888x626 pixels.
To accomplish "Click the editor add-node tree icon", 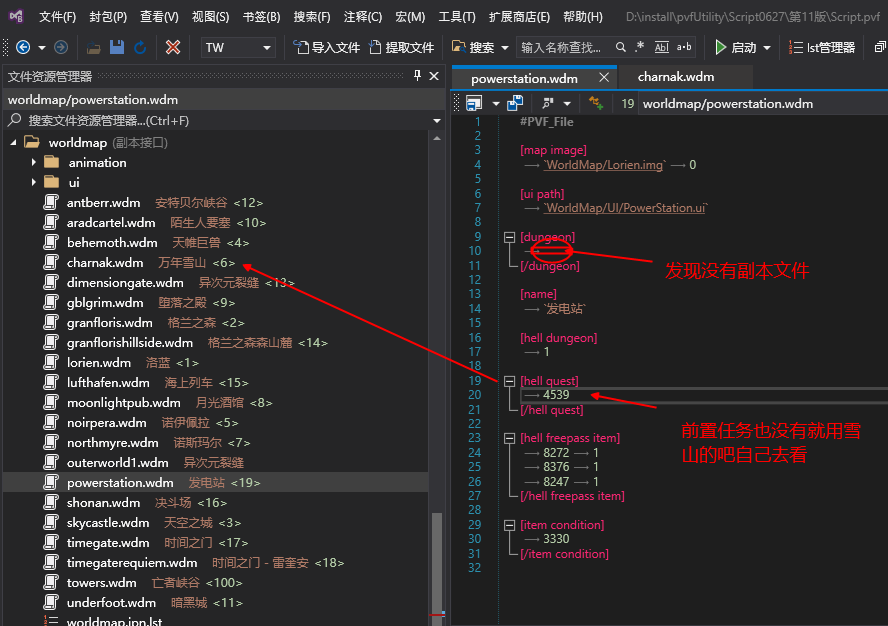I will coord(596,103).
